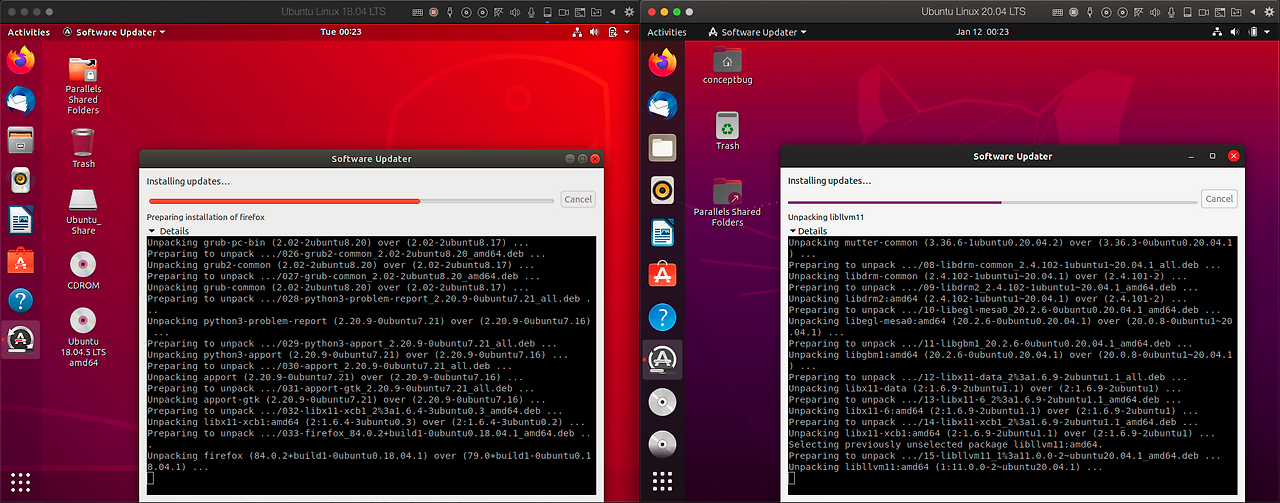Cancel the update in the 18.04 Software Updater

click(578, 199)
